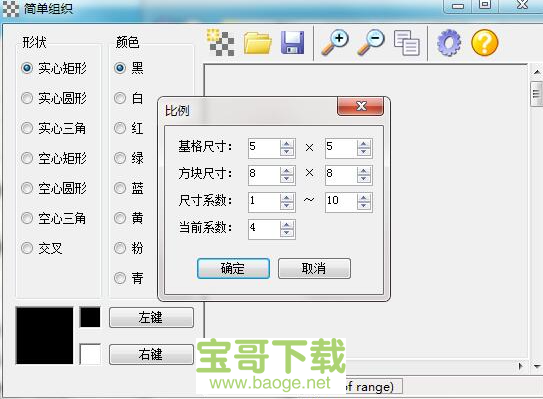Image resolution: width=543 pixels, height=399 pixels.
Task: Choose the 白 color radio button
Action: click(120, 98)
